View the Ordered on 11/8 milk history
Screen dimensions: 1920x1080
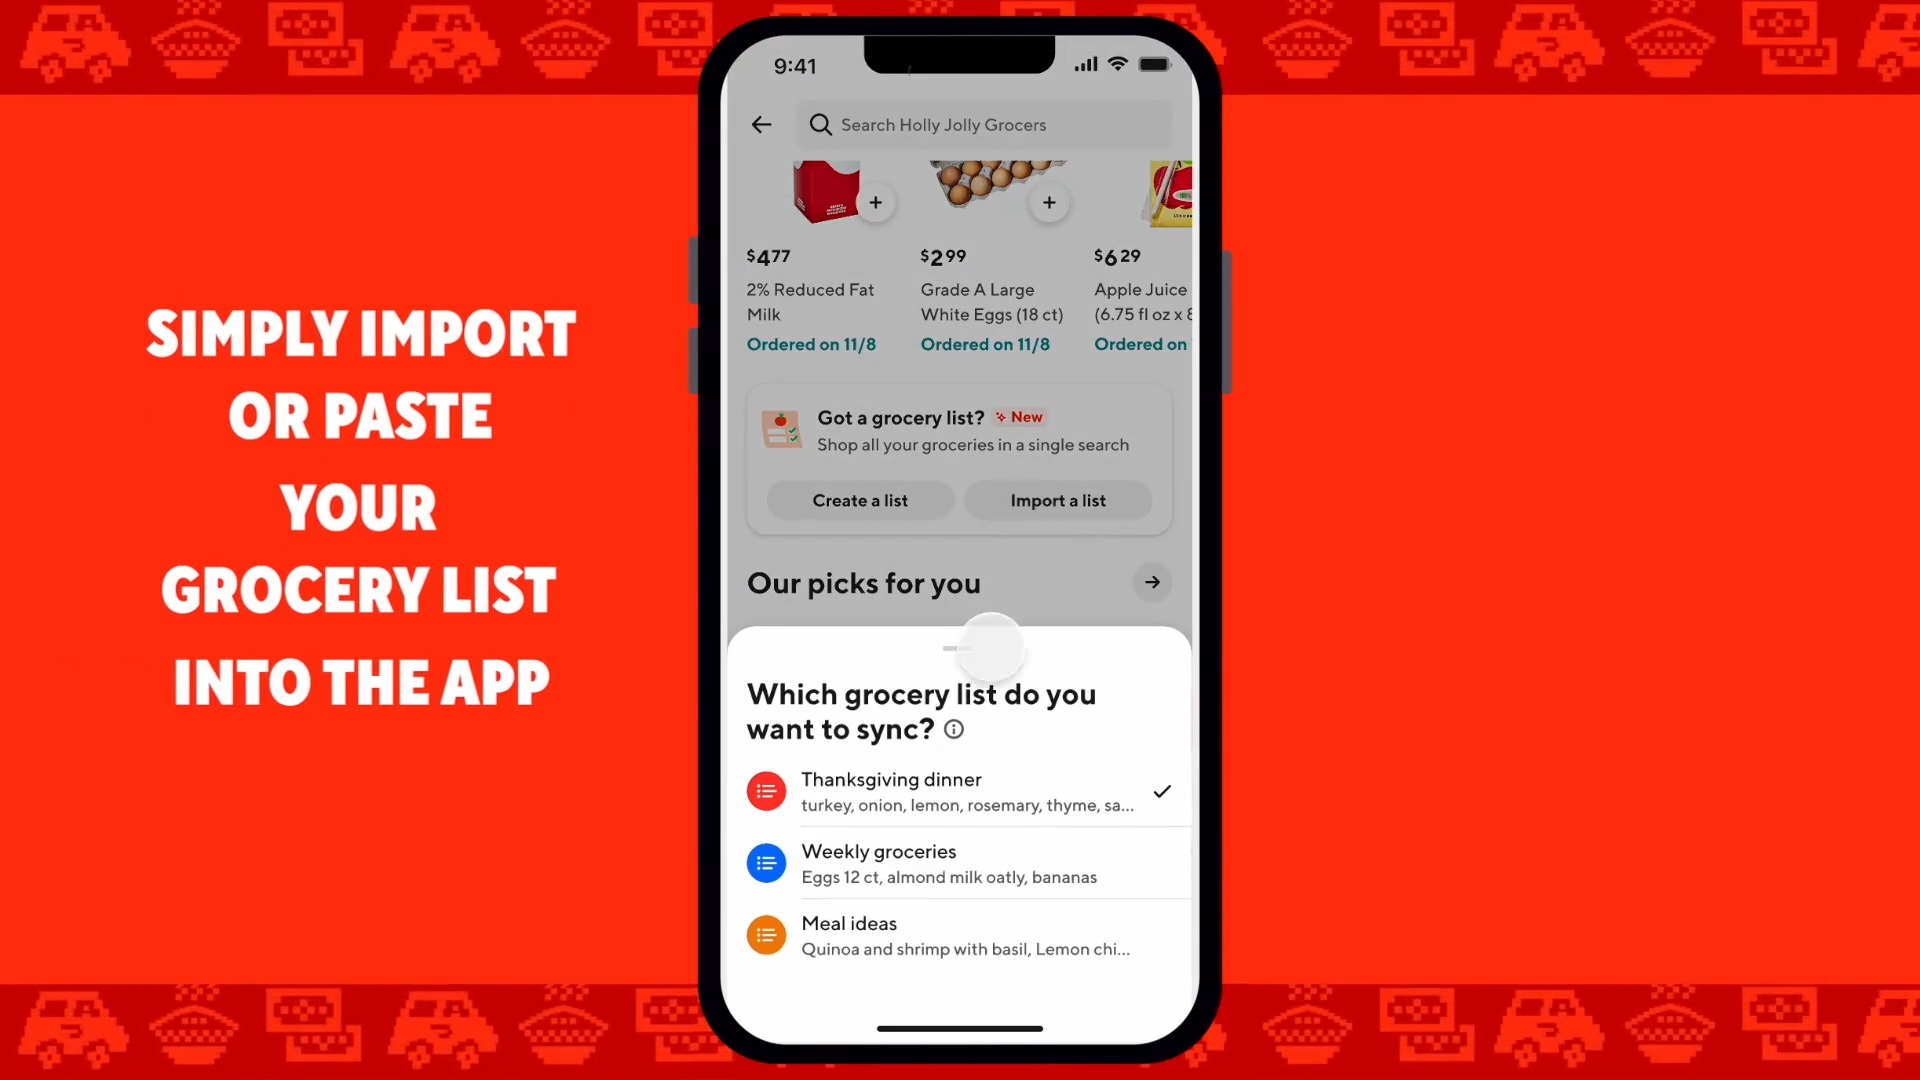point(811,344)
